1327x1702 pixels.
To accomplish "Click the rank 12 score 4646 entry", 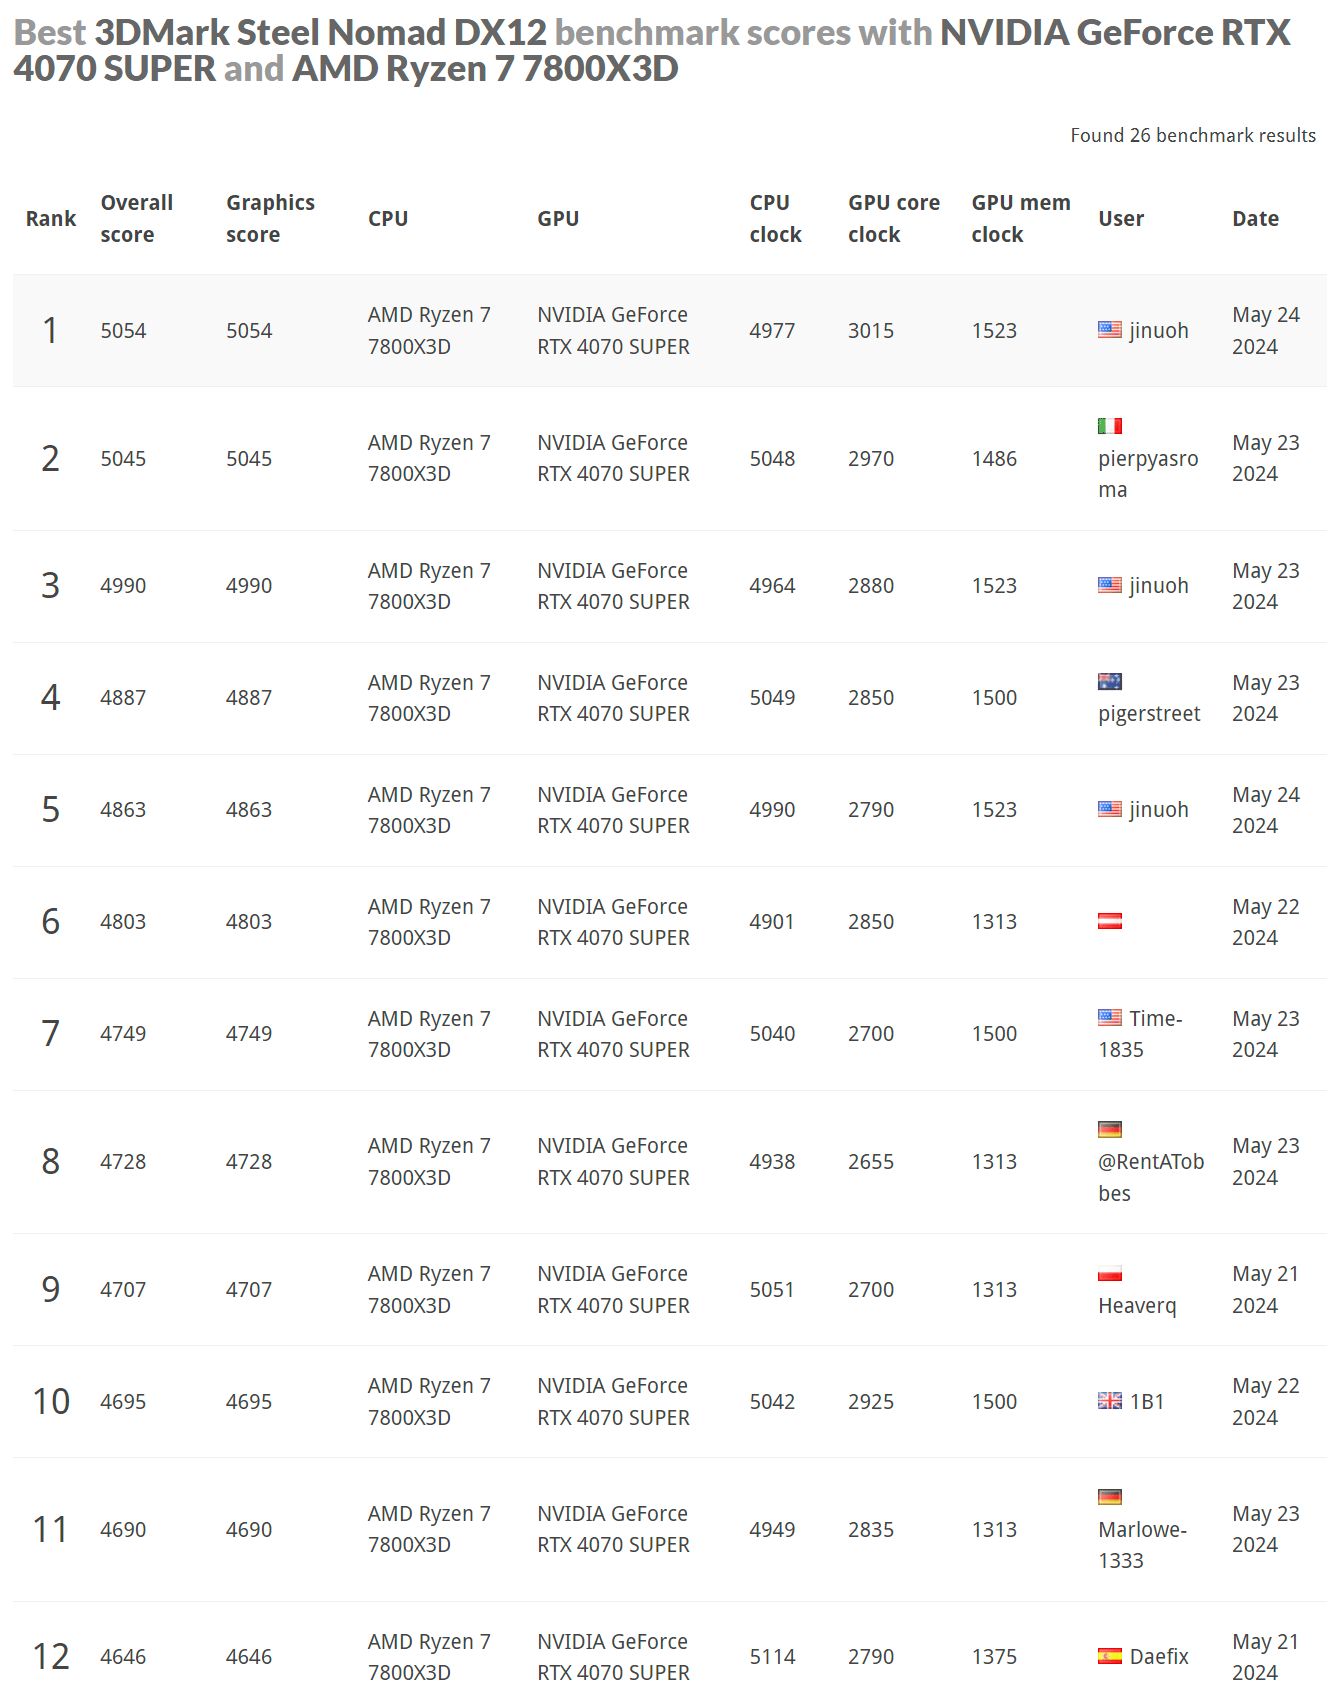I will coord(123,1657).
